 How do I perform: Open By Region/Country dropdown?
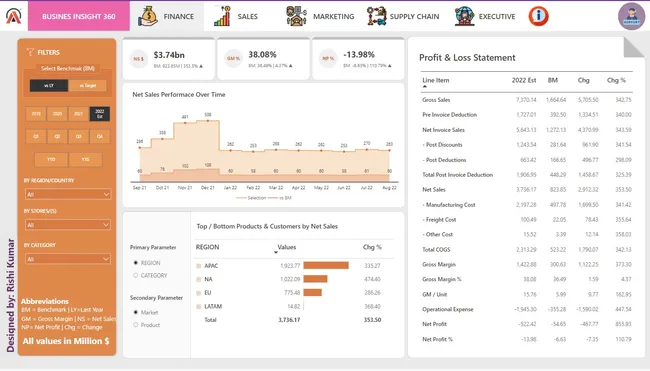[x=68, y=194]
